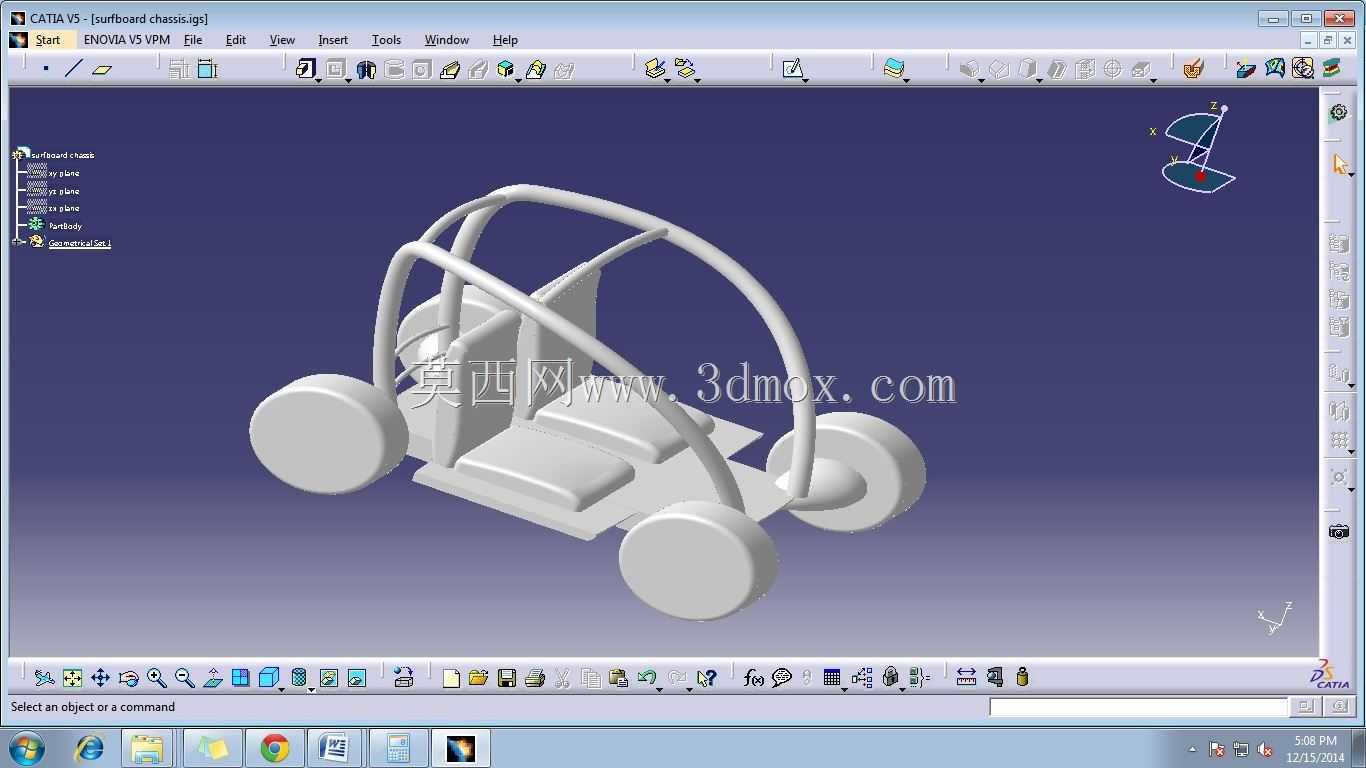Screen dimensions: 1366x768
Task: Click the Fit All In icon
Action: point(72,678)
